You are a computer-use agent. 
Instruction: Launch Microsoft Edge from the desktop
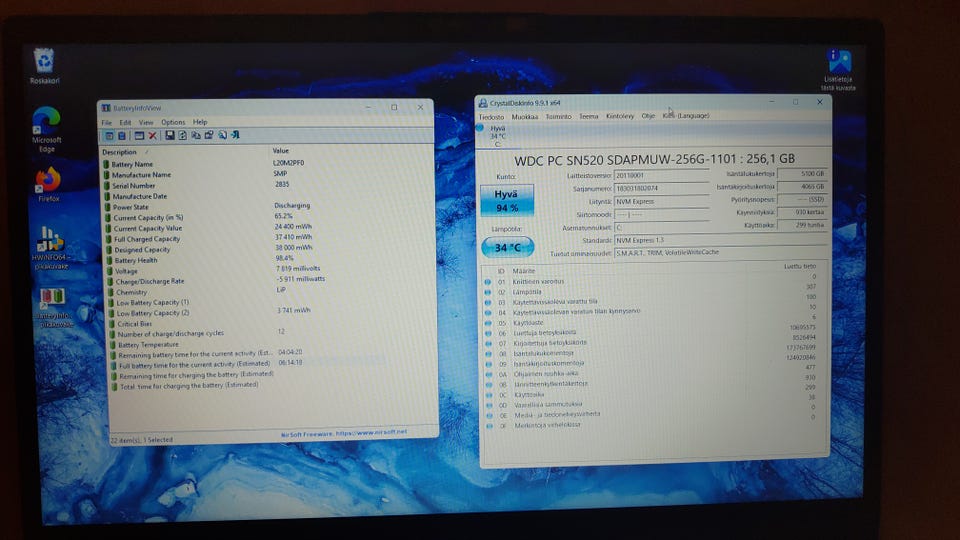pos(47,129)
